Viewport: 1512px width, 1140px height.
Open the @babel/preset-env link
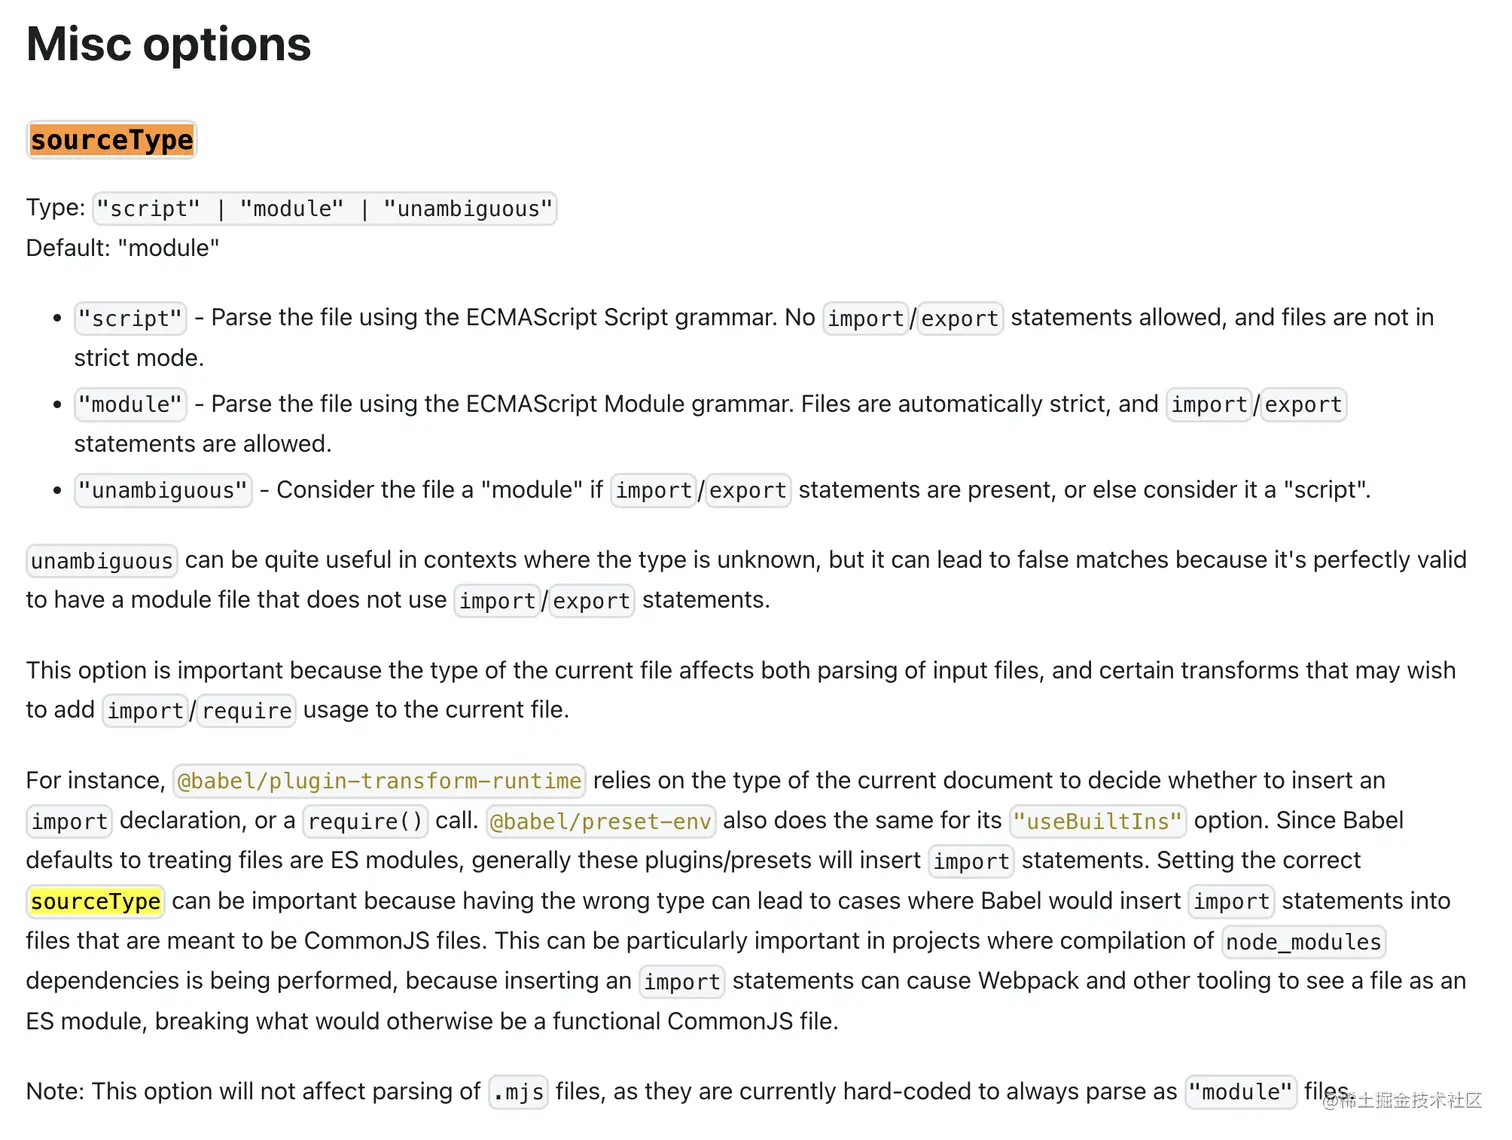click(600, 822)
